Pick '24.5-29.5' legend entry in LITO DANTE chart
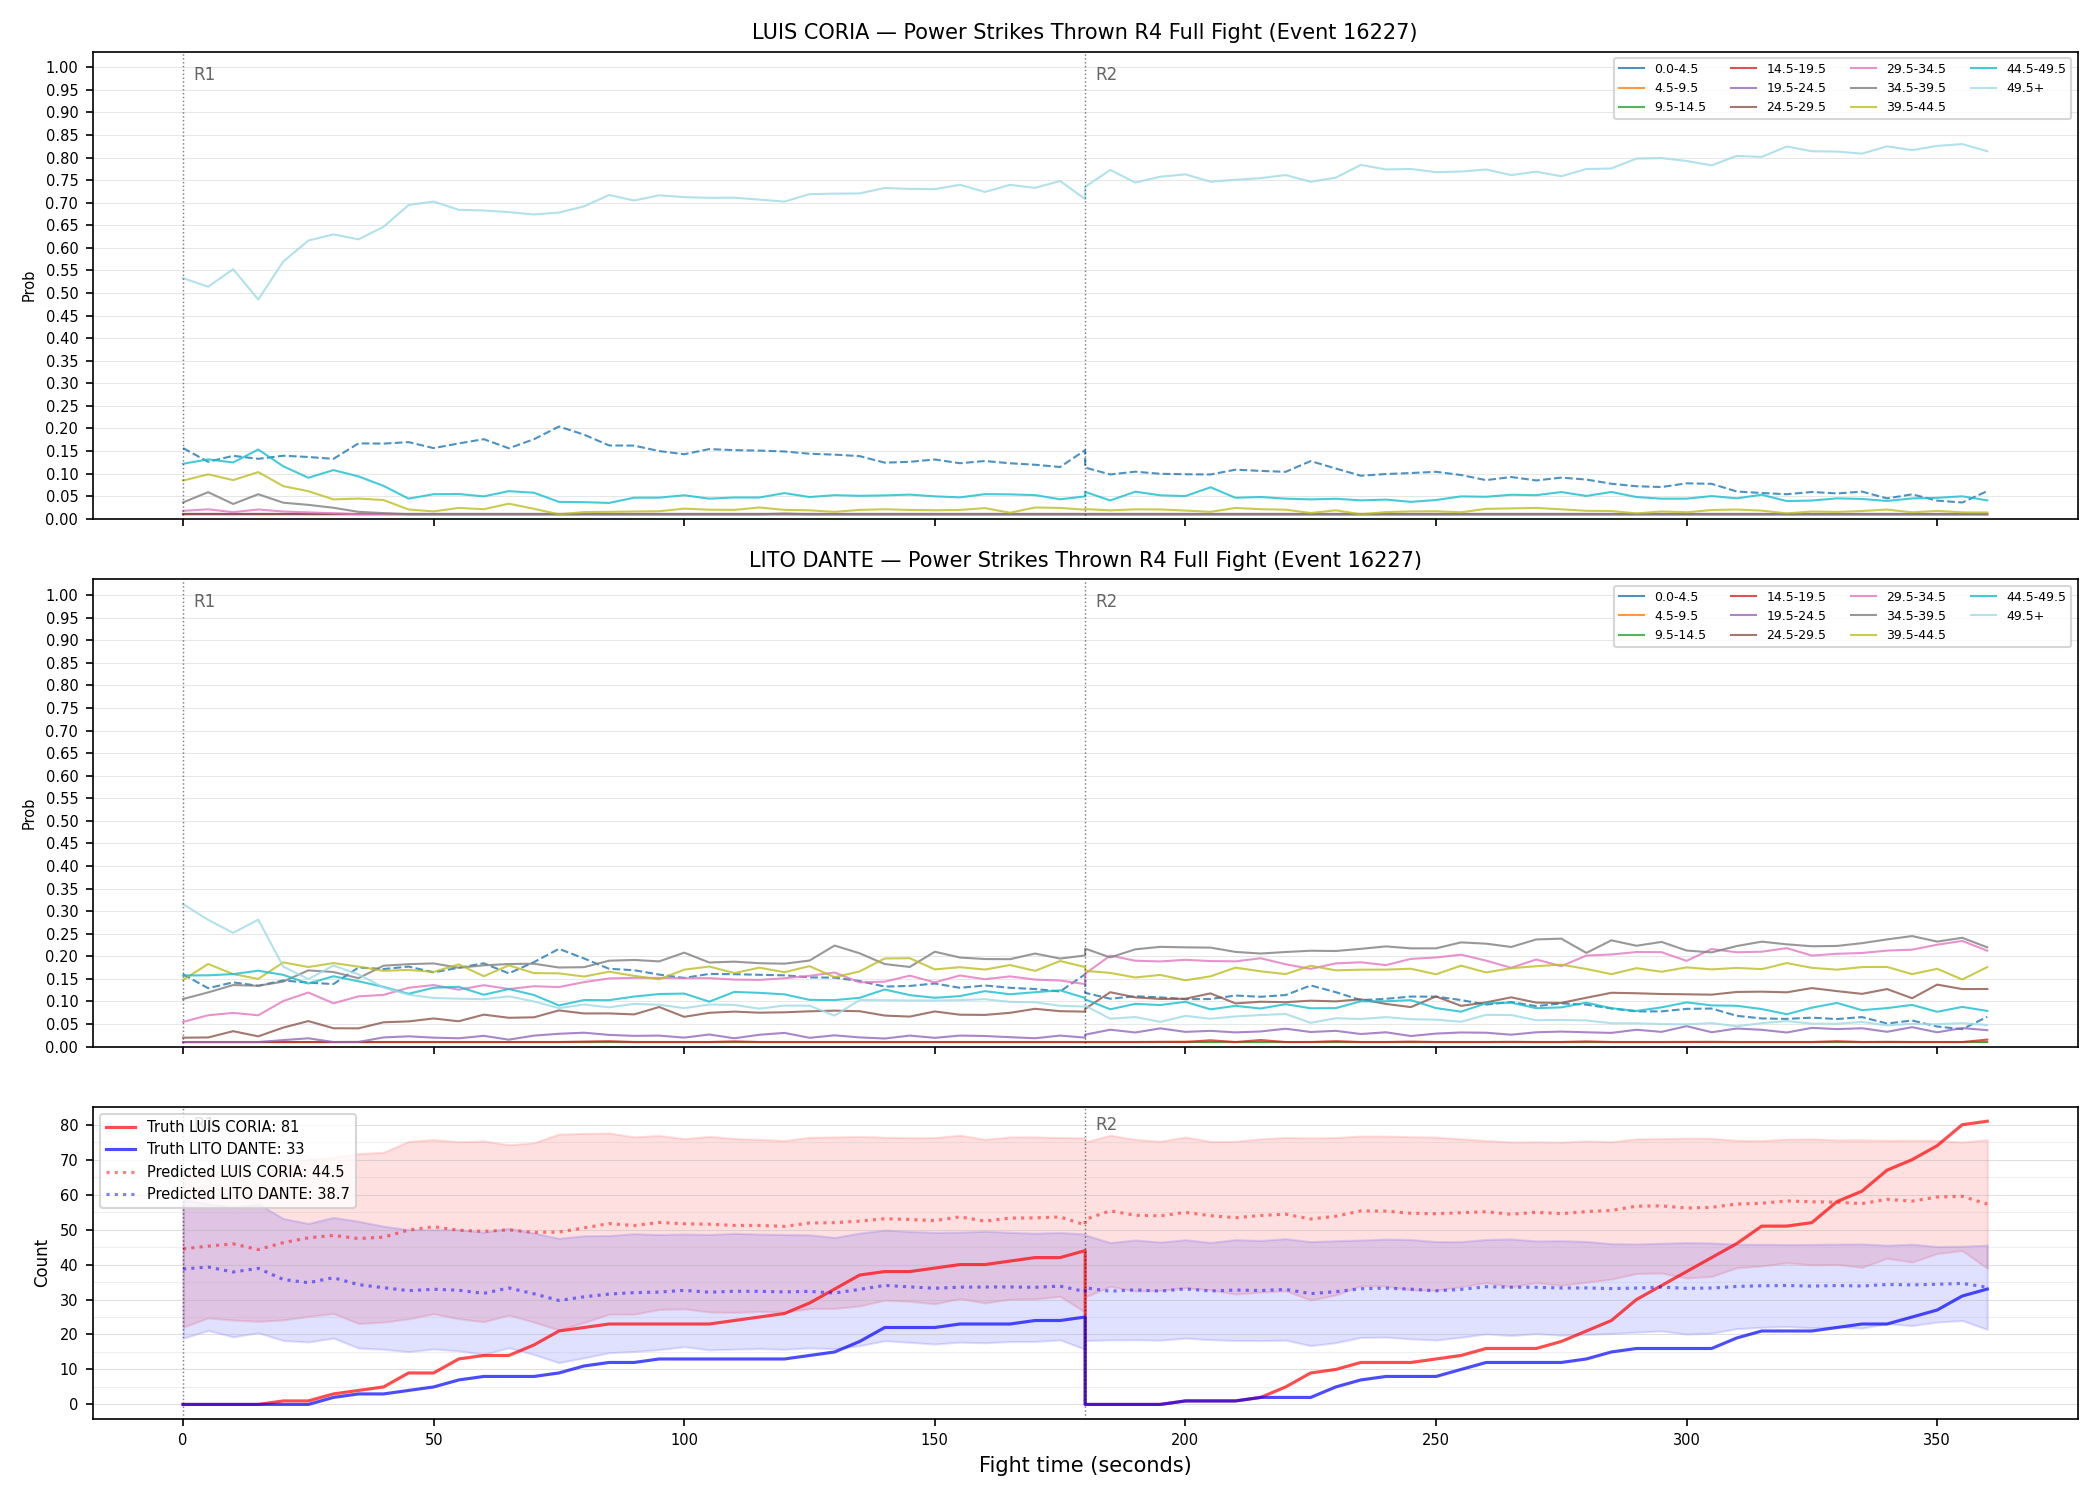Image resolution: width=2100 pixels, height=1500 pixels. pos(1778,635)
